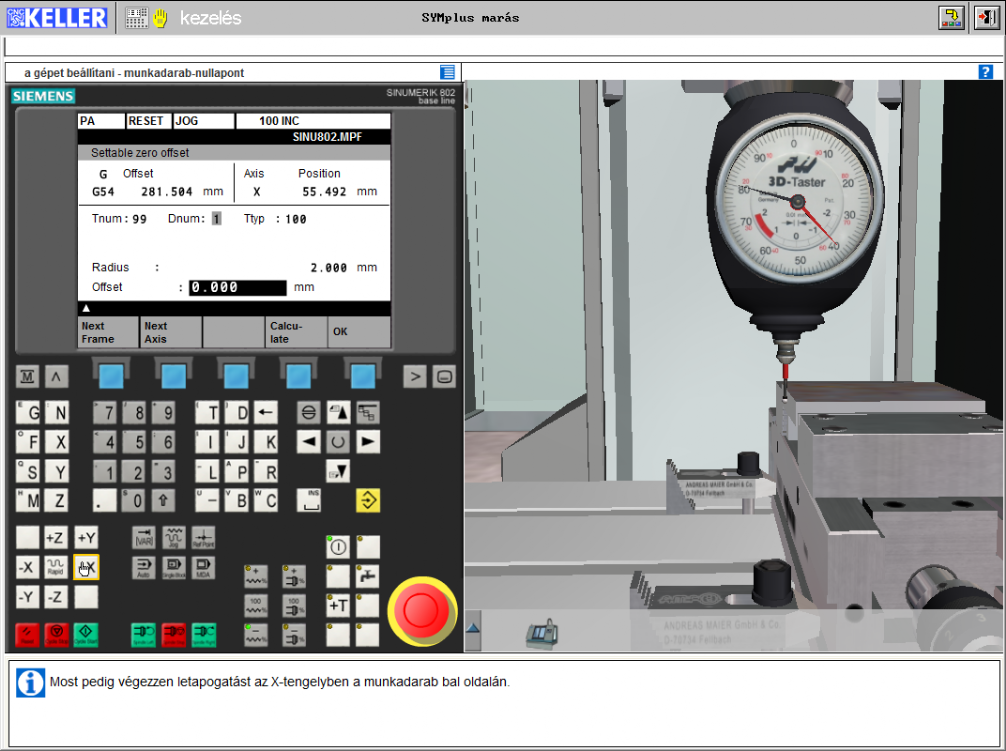Jog the axis with -X key
1006x751 pixels.
27,567
